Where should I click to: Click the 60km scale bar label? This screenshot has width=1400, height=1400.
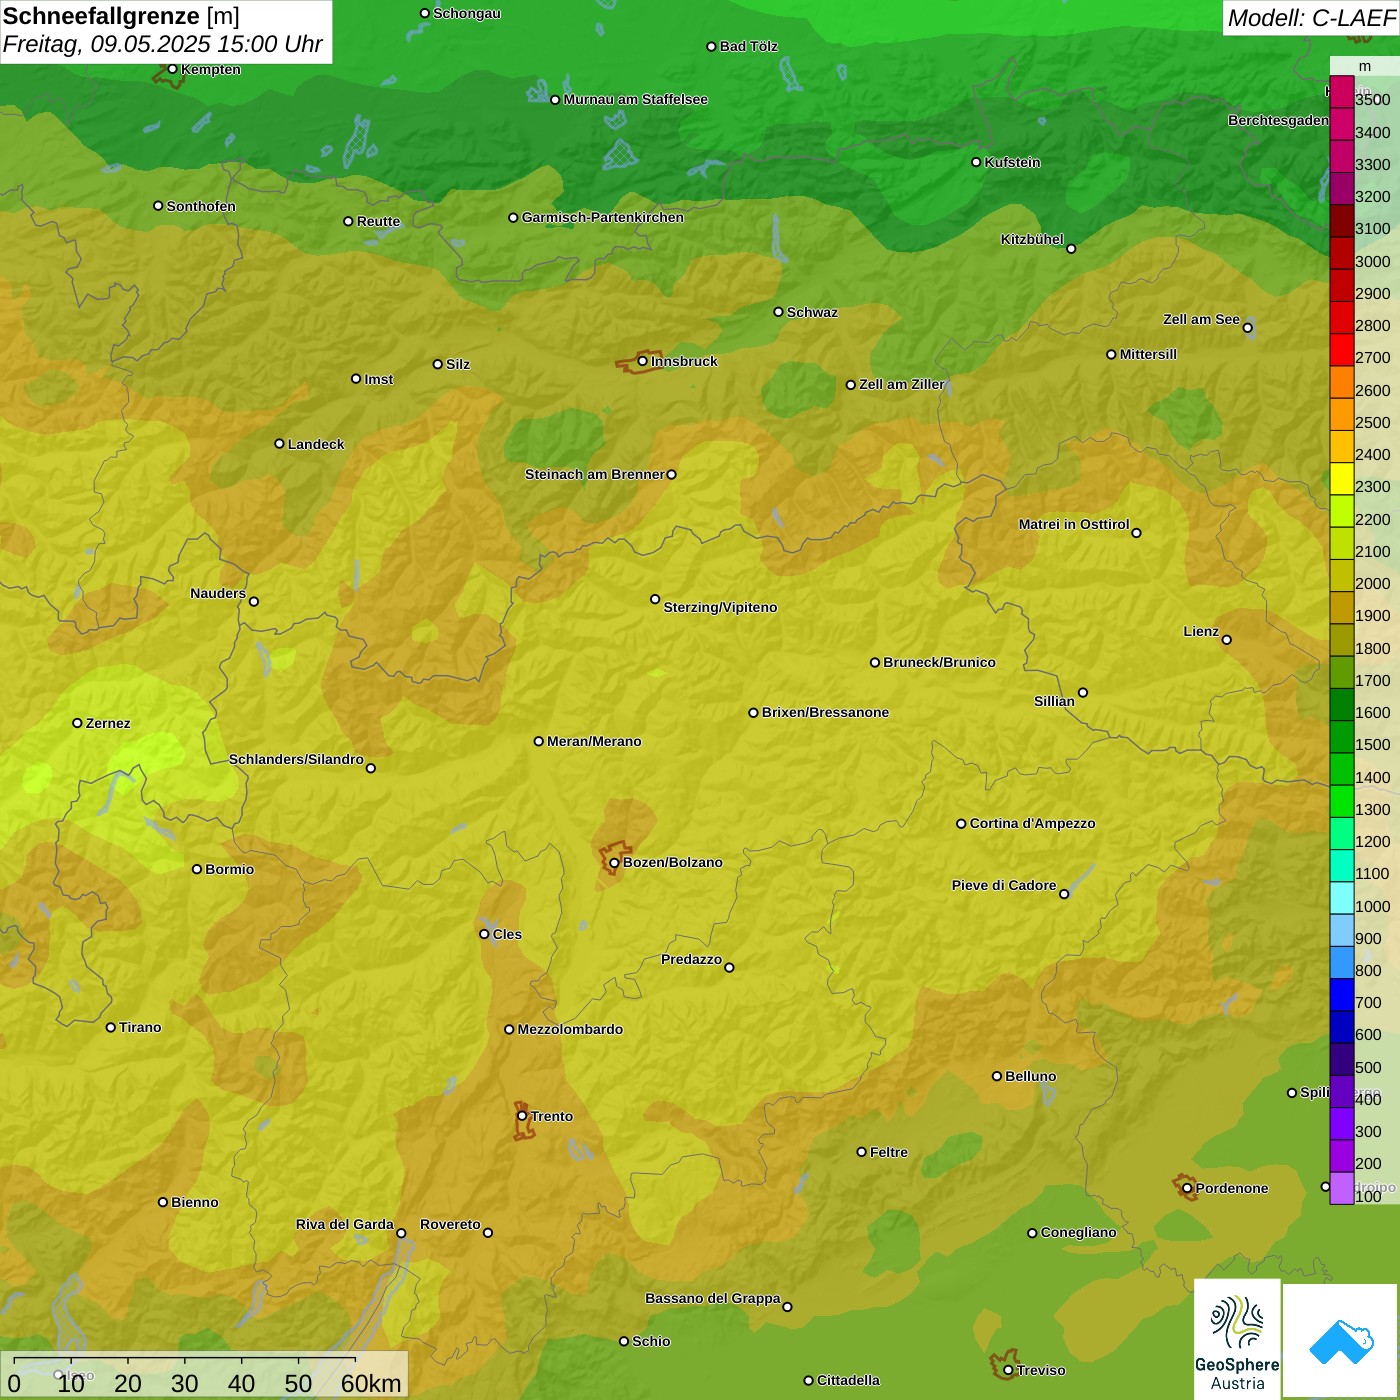pyautogui.click(x=371, y=1383)
